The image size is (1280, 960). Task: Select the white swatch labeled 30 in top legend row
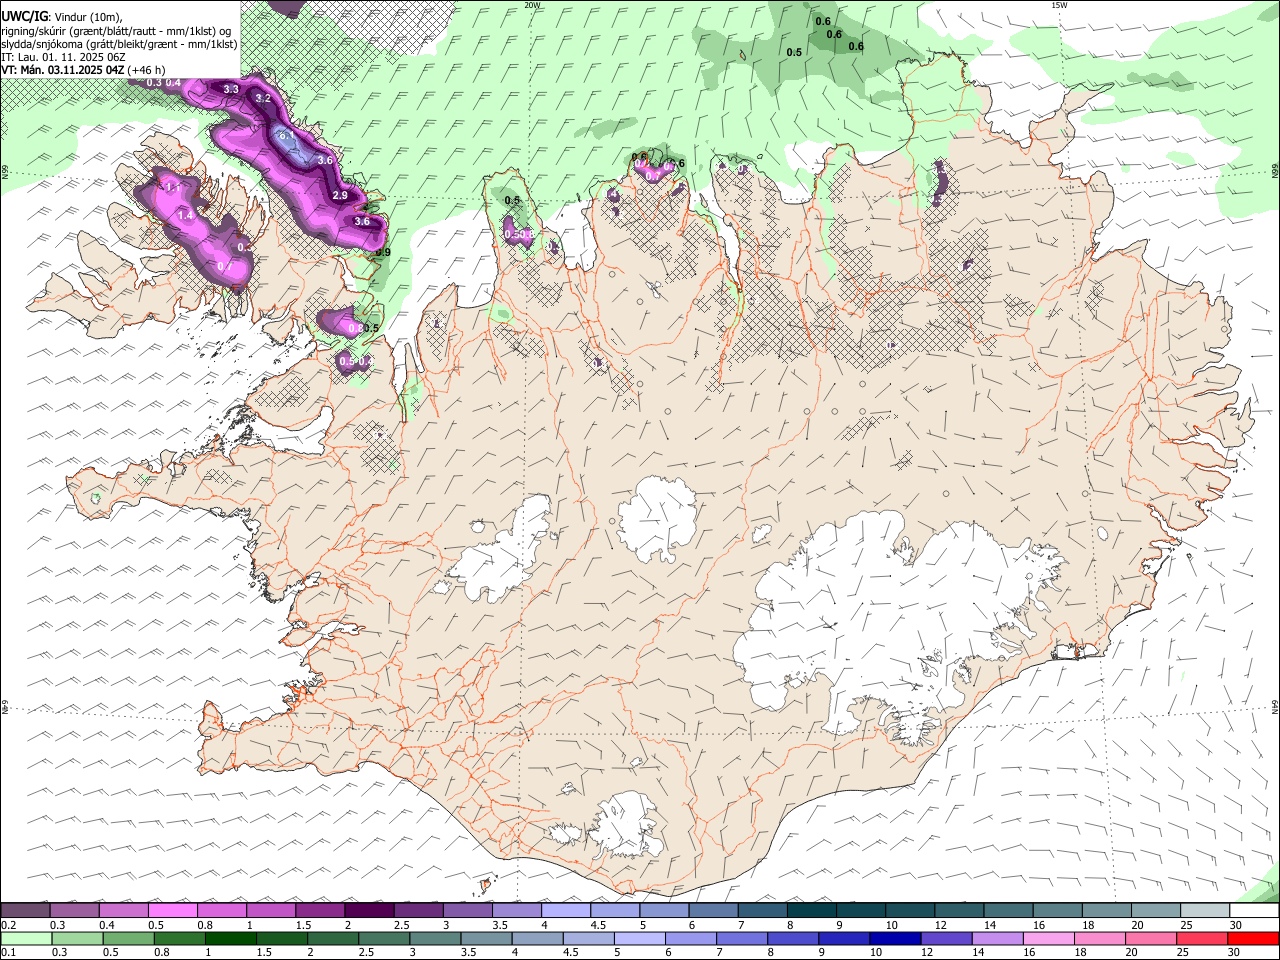click(x=1254, y=910)
